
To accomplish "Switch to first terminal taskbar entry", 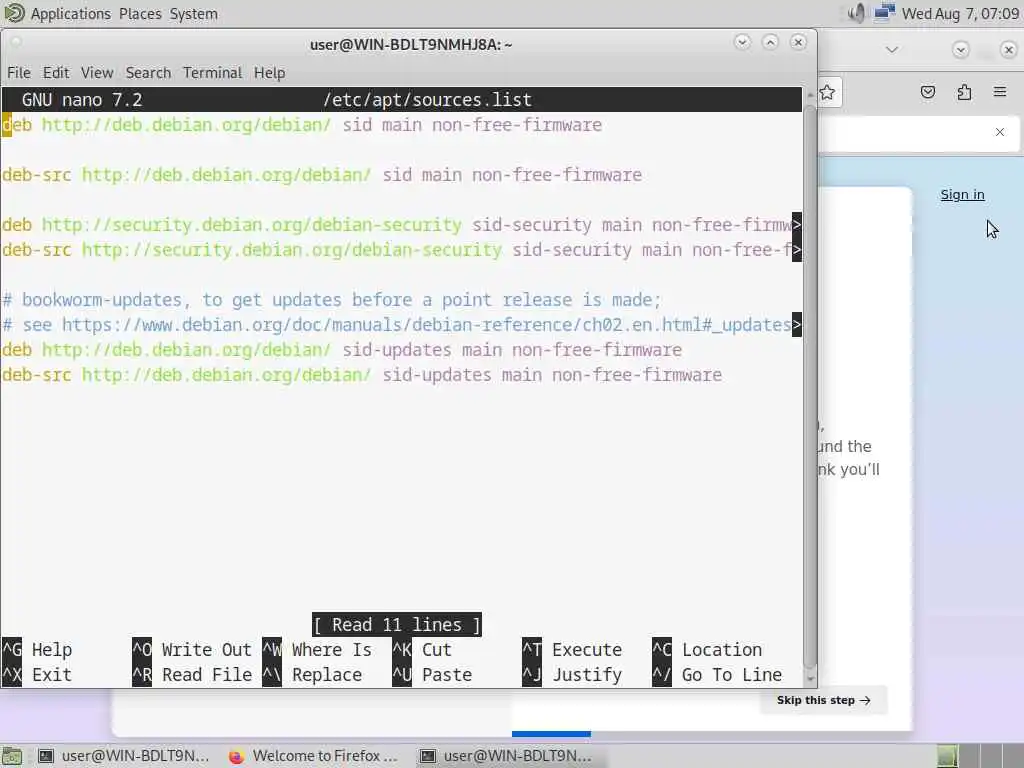I will point(122,756).
